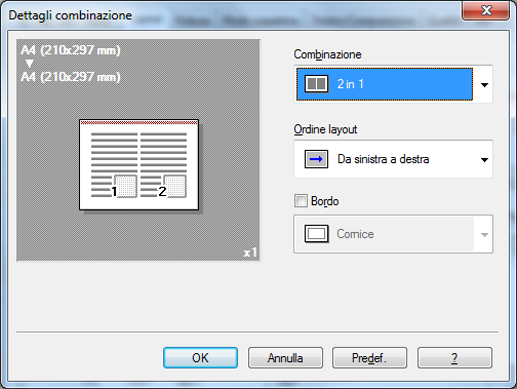Click page number 2 in preview
Screen dimensions: 517x389
coord(162,191)
